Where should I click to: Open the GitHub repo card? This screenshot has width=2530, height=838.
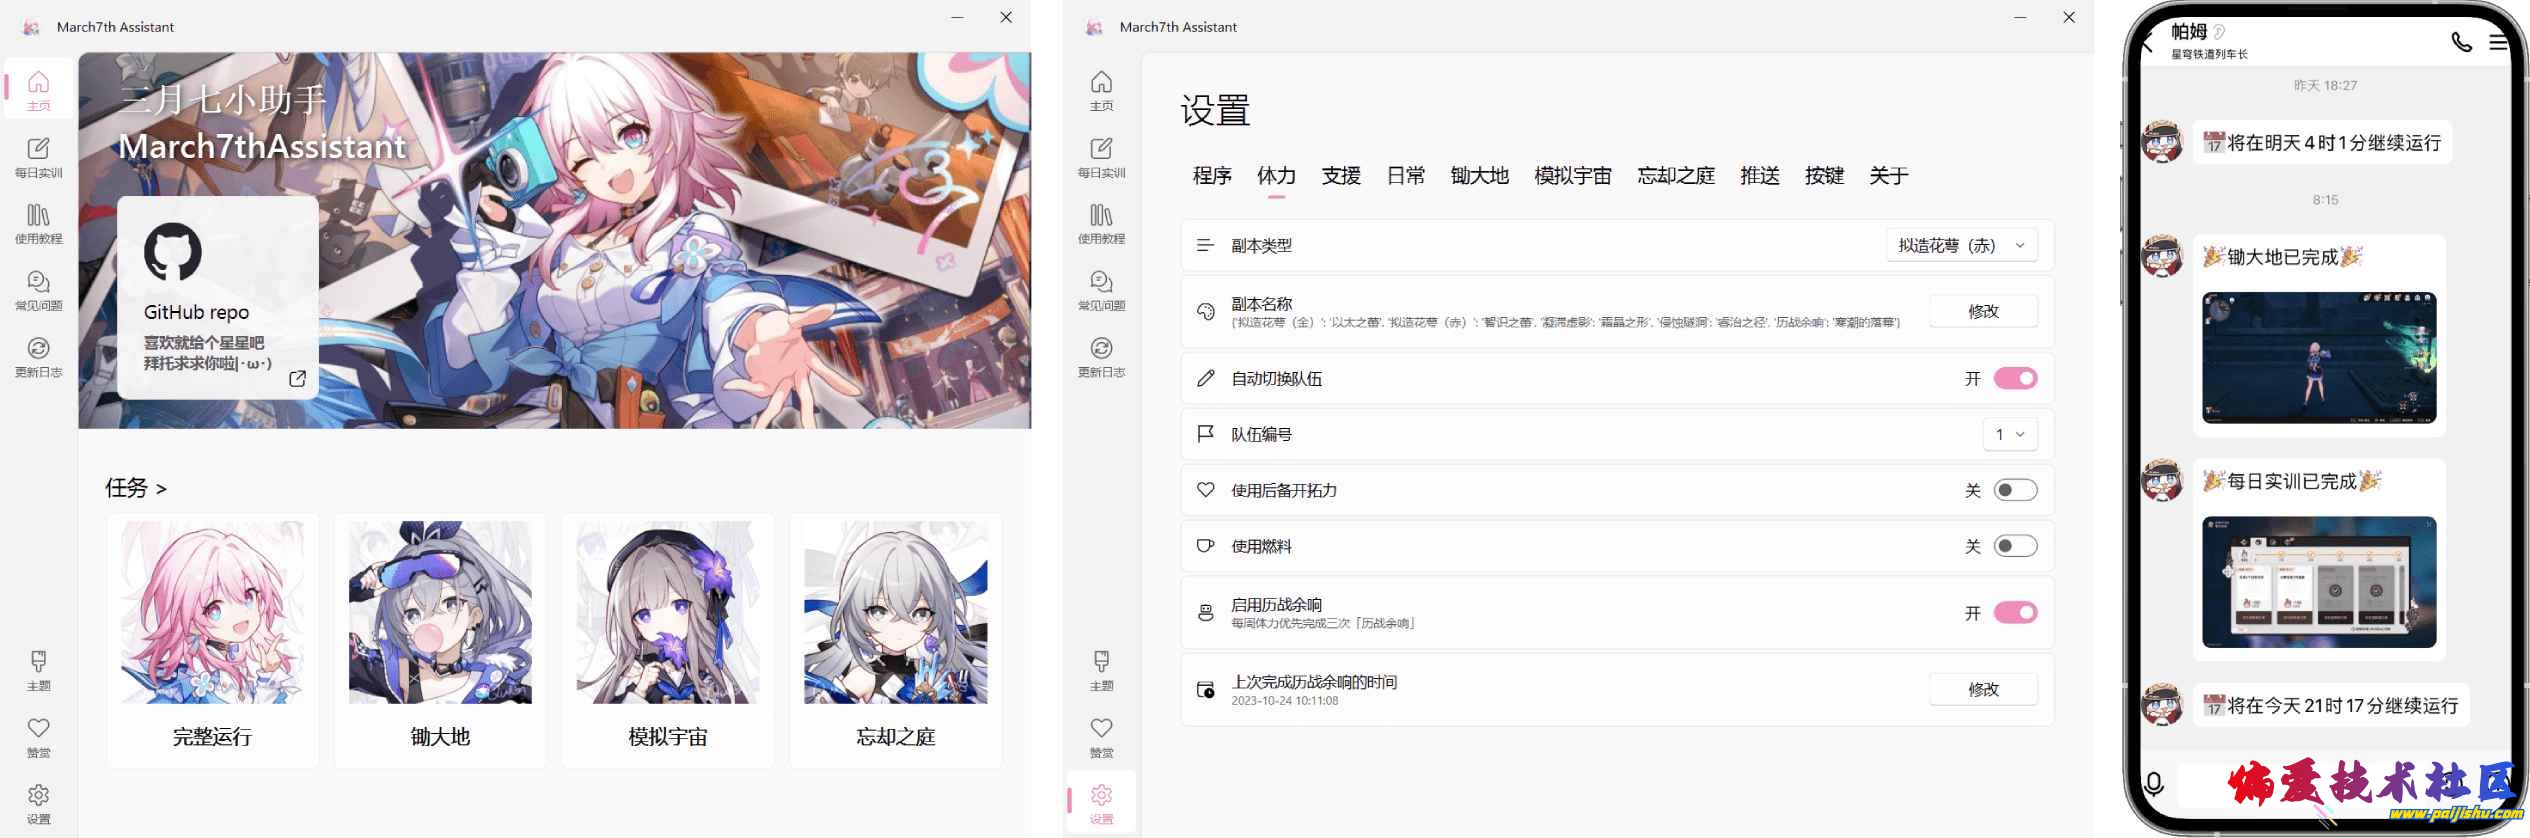pos(218,297)
